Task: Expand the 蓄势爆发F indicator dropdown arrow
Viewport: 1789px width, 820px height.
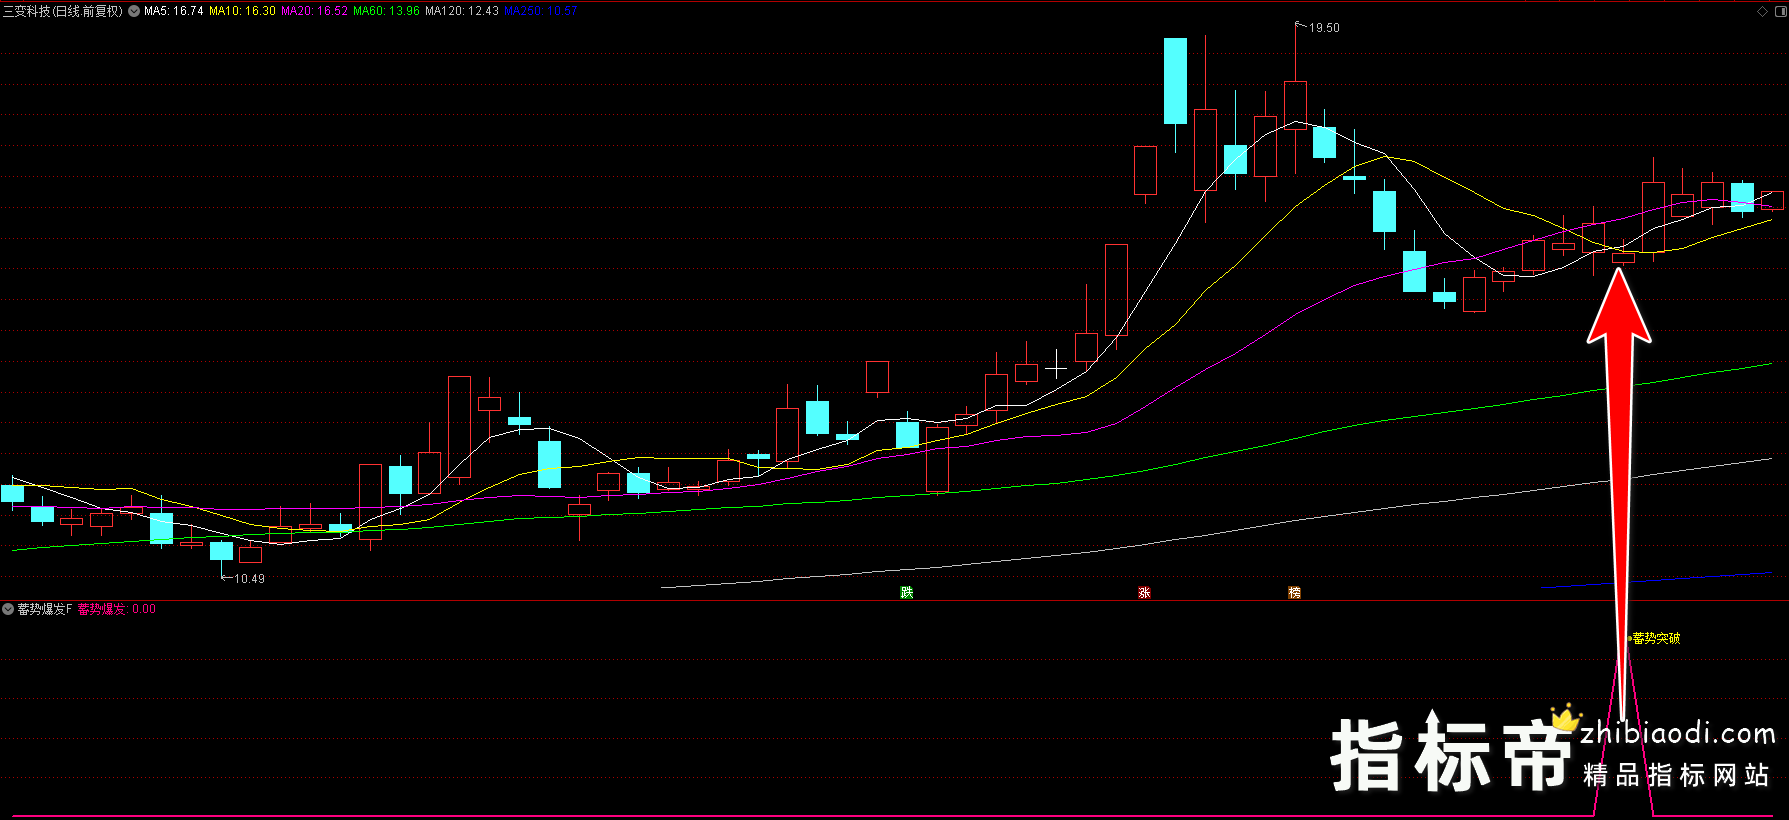Action: coord(8,609)
